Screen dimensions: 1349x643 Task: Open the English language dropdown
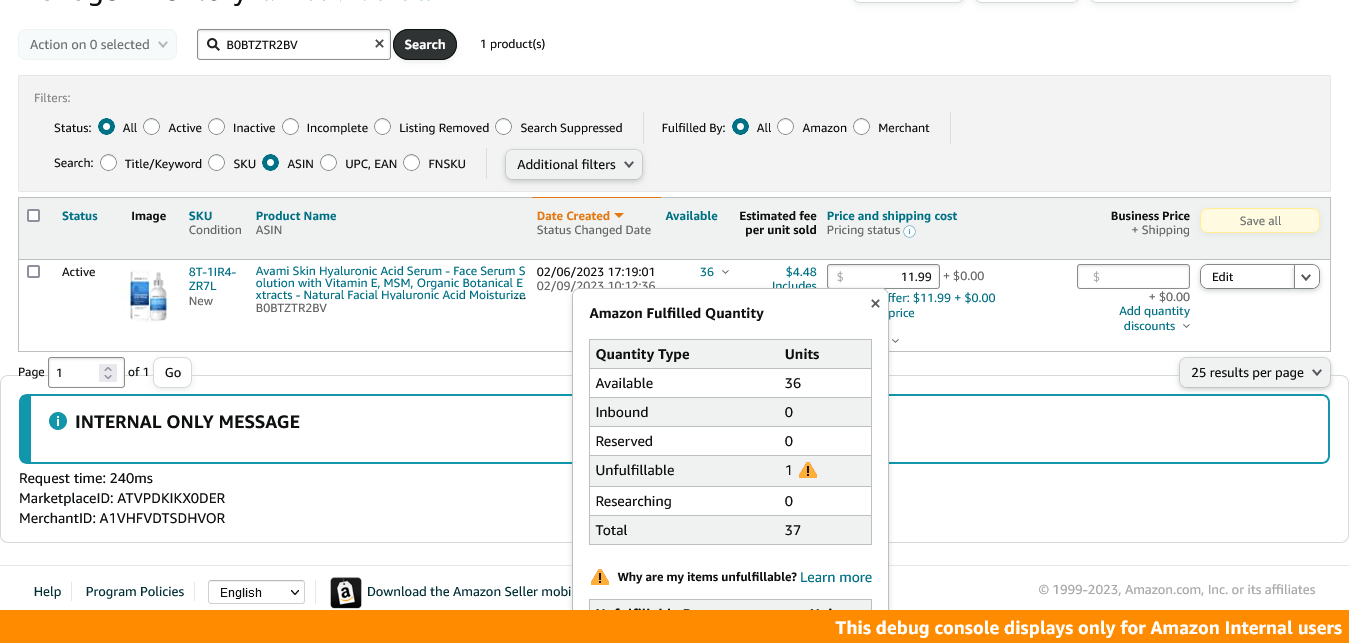point(256,592)
